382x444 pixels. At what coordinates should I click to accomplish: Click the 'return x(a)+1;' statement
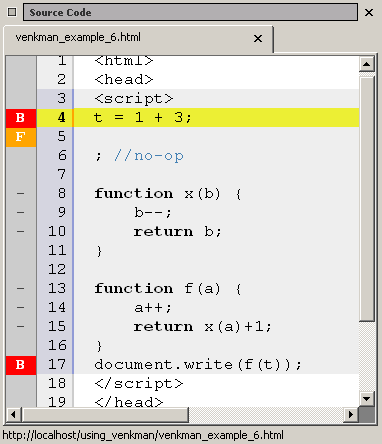pos(203,327)
